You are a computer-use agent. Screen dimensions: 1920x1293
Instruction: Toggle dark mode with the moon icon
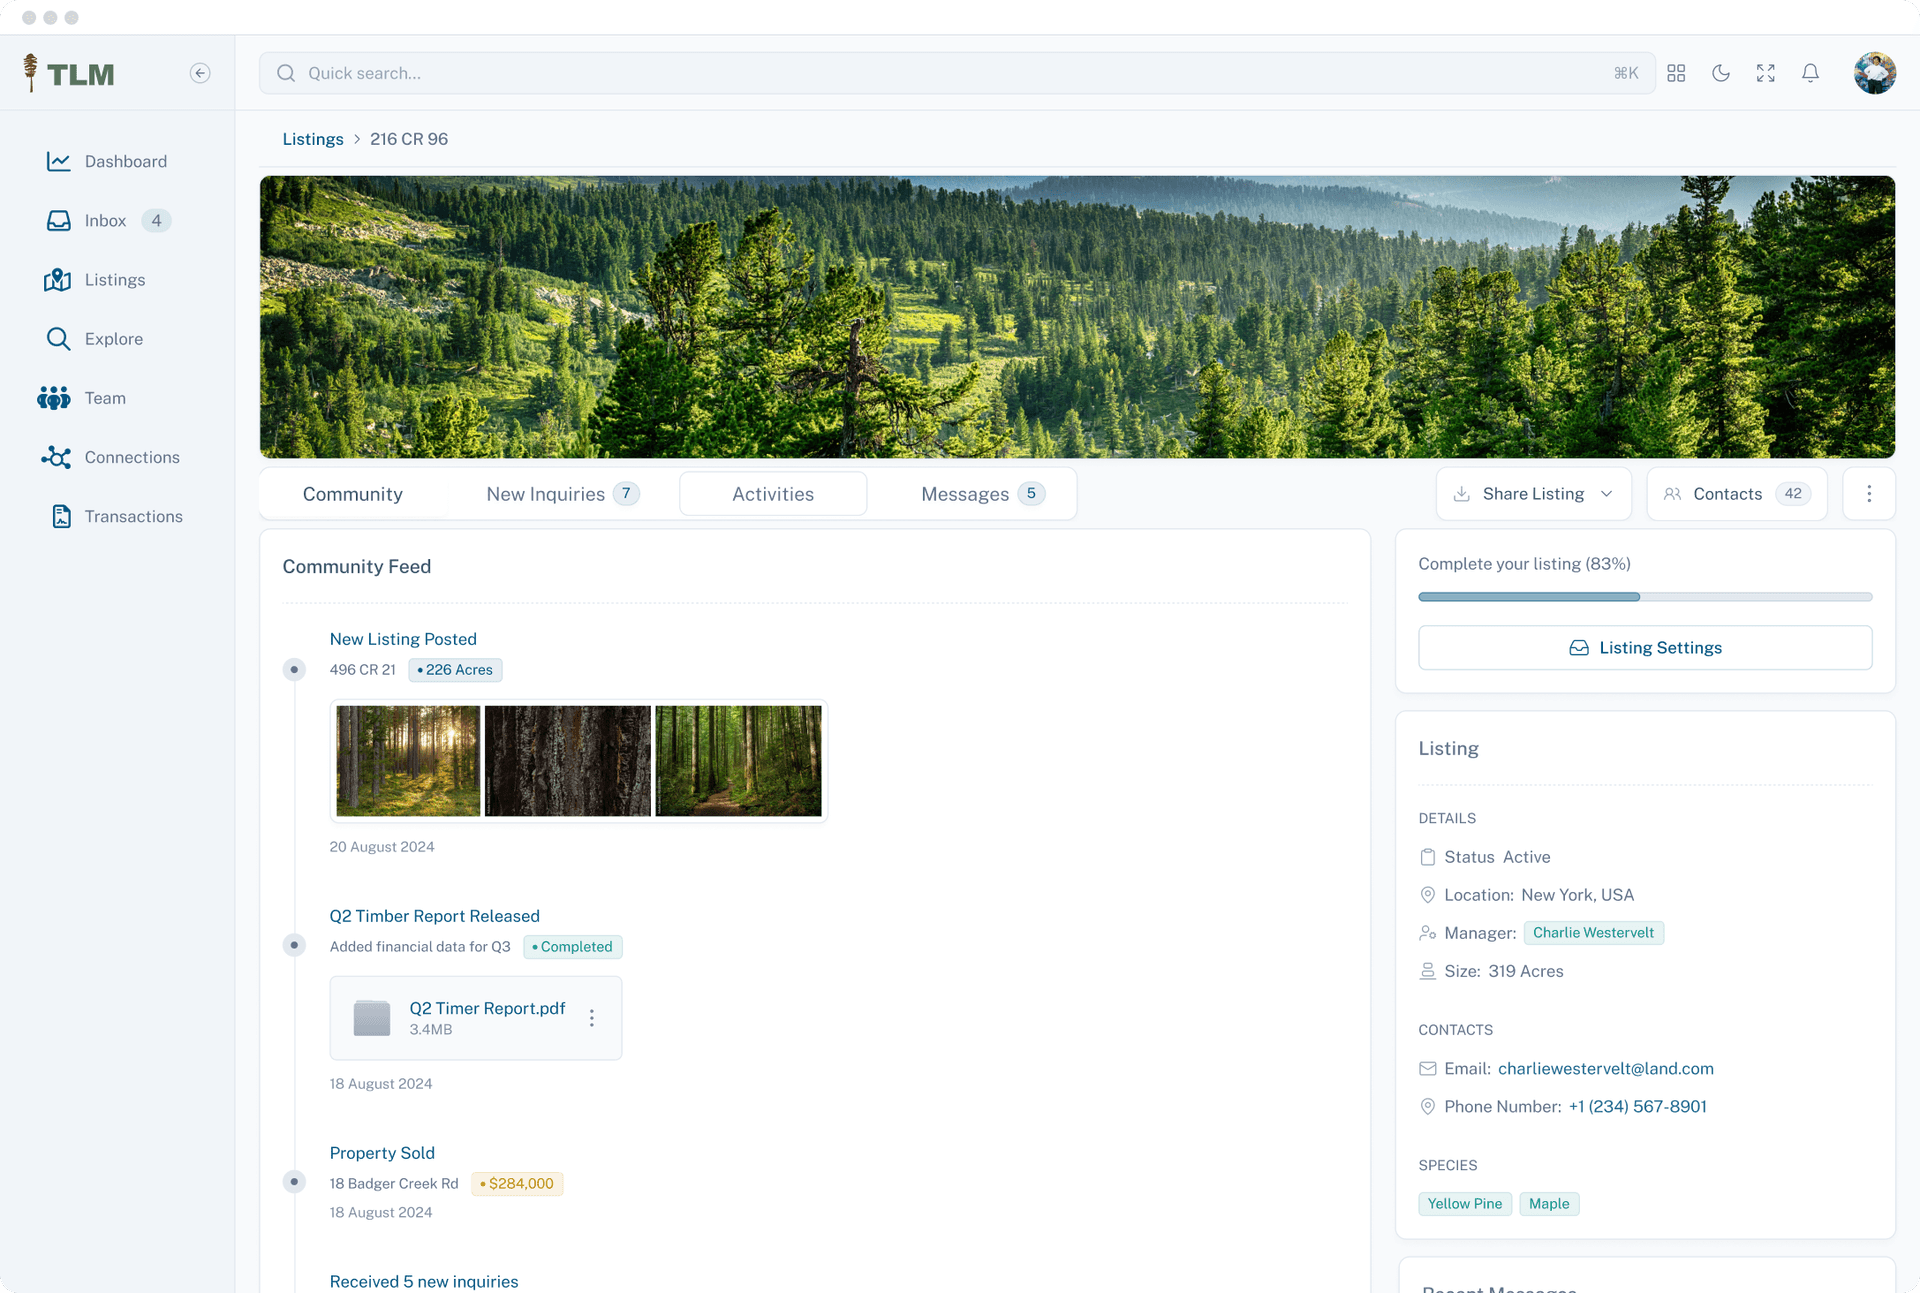1721,73
